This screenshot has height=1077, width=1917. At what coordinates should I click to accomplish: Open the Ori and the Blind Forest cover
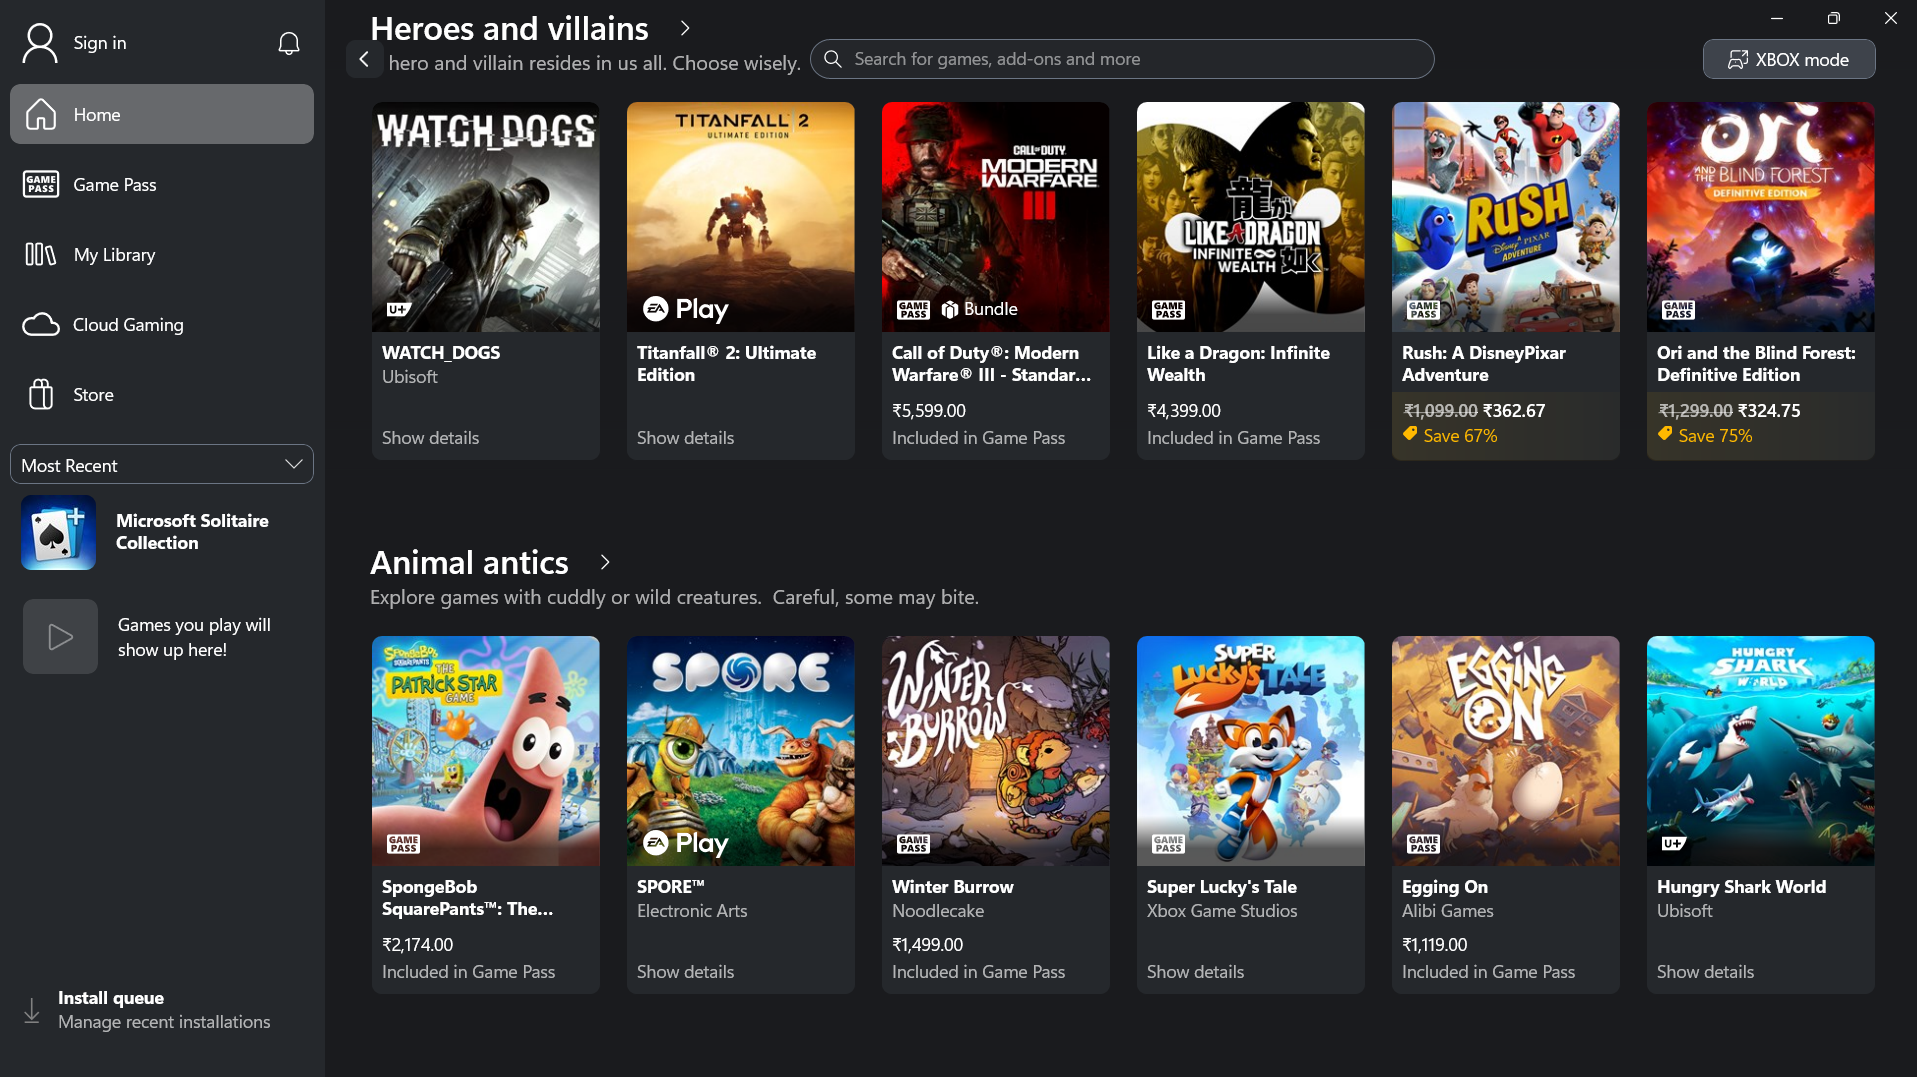click(1761, 217)
